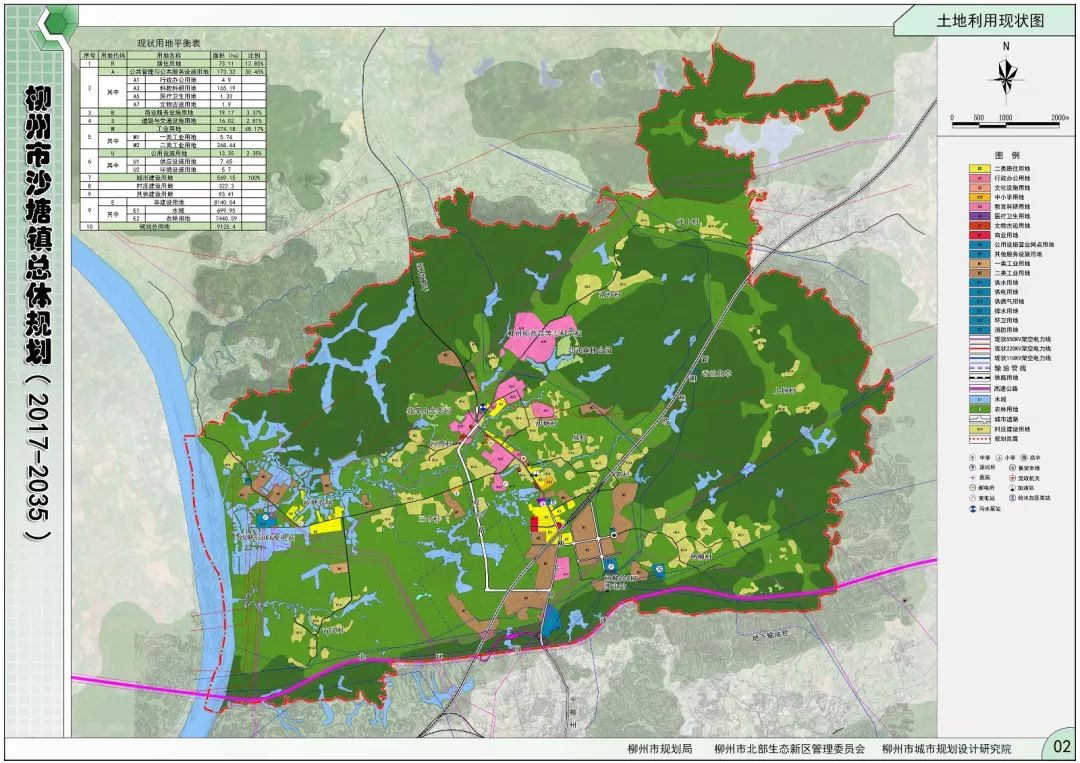
Task: Click the purple 医疗卫生用地 legend swatch
Action: tap(979, 216)
